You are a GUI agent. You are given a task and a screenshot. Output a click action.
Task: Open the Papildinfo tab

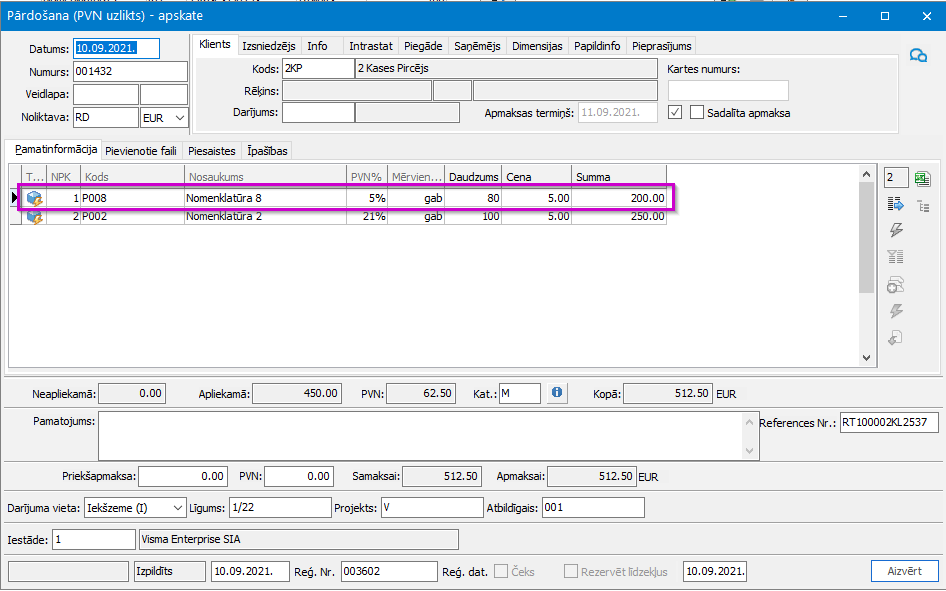coord(597,46)
